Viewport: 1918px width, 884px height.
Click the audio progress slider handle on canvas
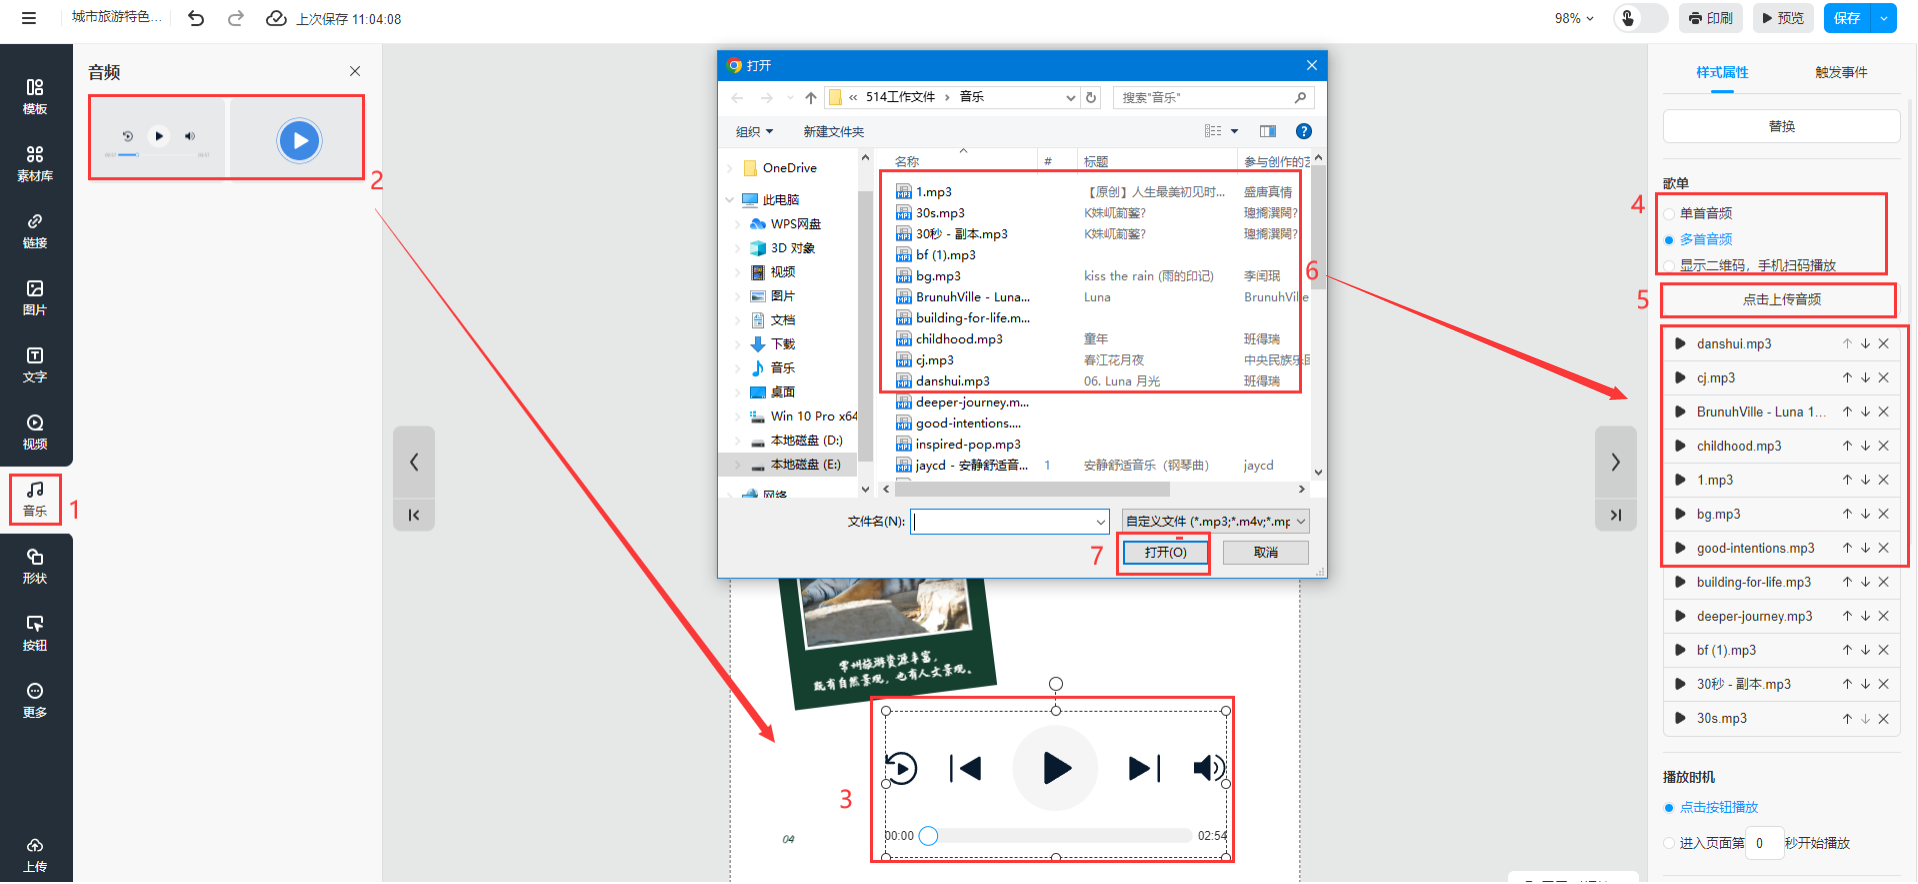pyautogui.click(x=928, y=836)
